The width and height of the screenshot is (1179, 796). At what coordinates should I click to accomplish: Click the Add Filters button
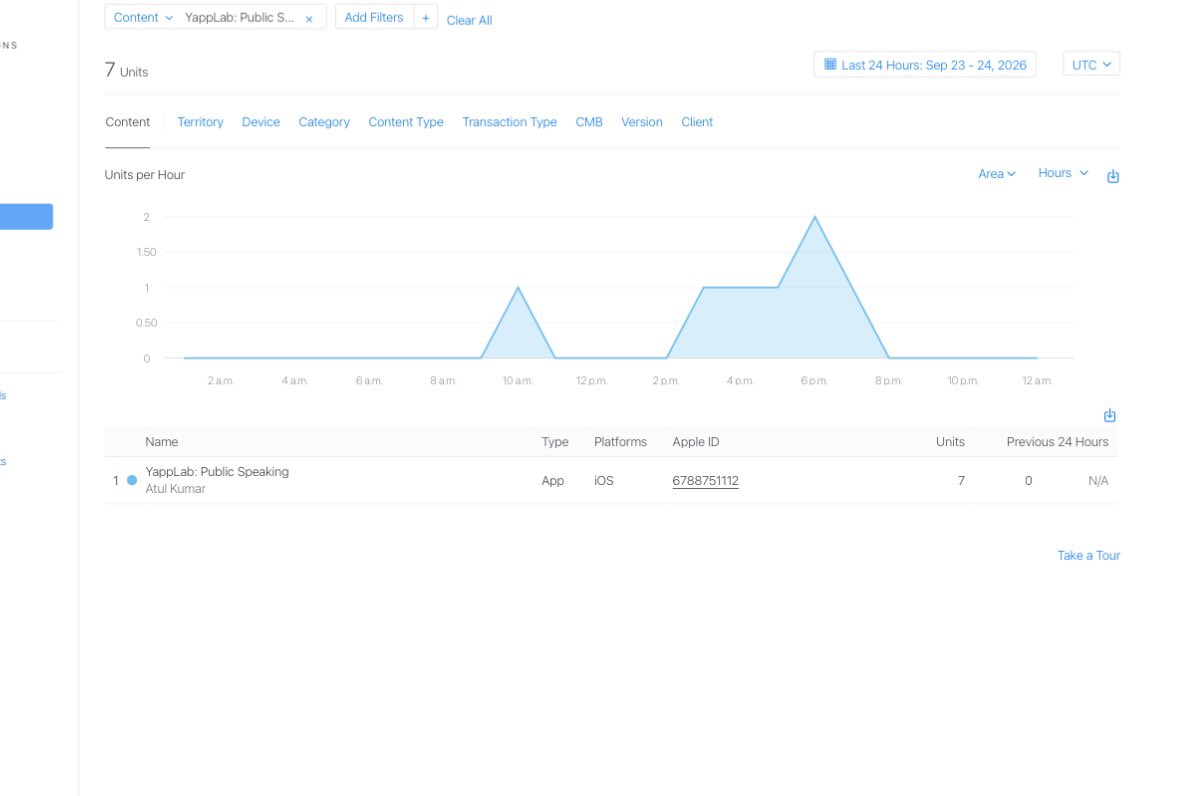[x=374, y=17]
